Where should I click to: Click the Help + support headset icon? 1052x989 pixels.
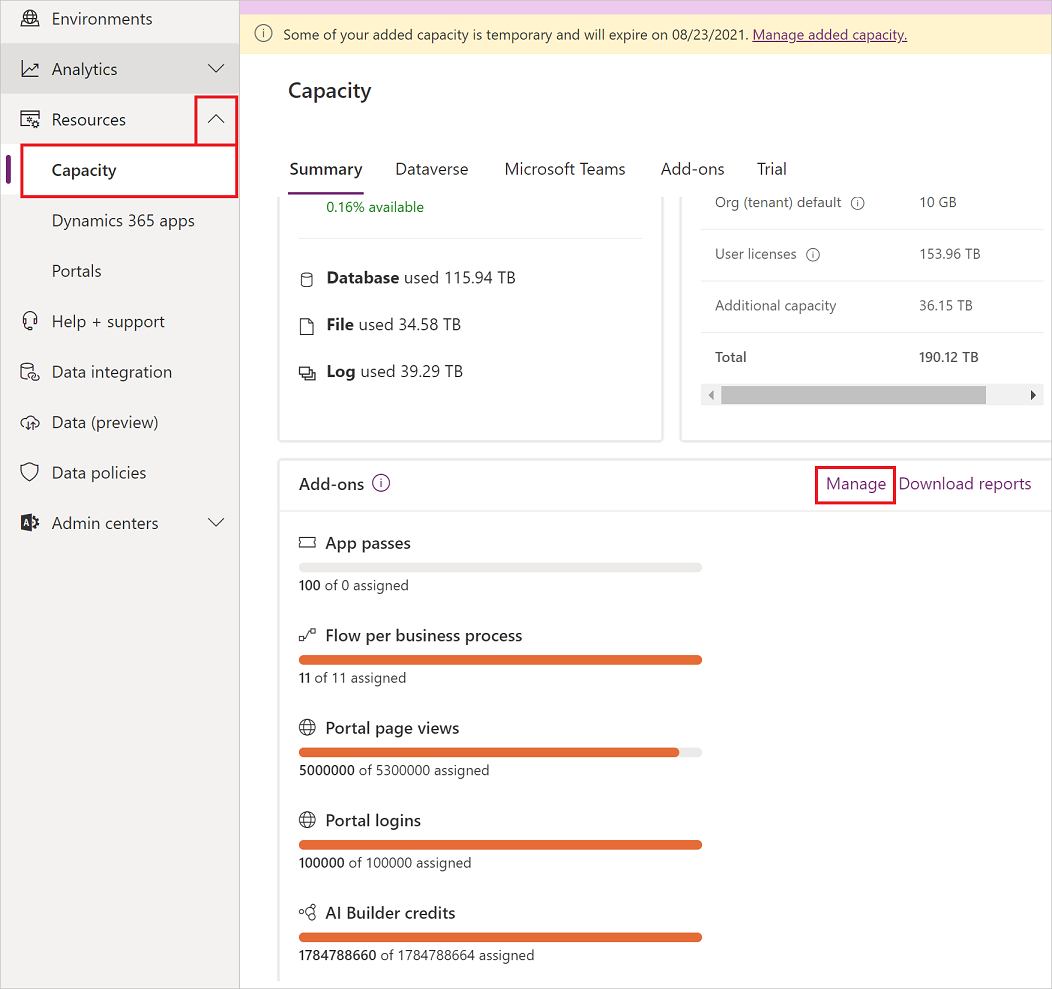click(x=29, y=321)
